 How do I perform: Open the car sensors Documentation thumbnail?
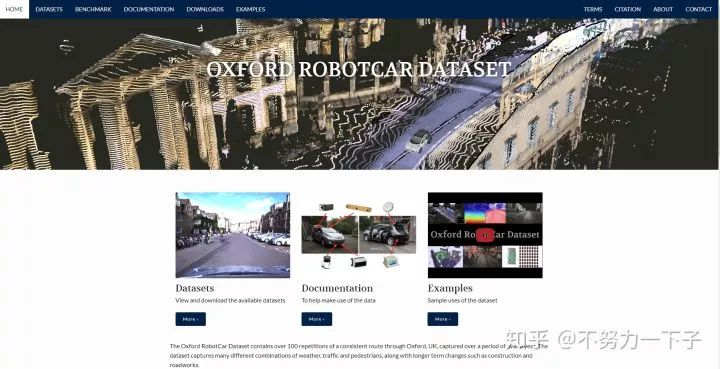pos(359,235)
